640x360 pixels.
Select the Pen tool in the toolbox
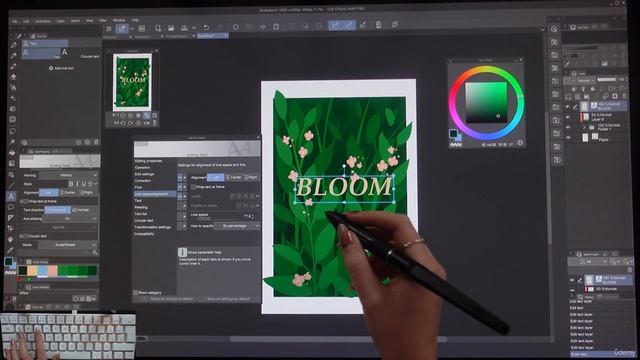[13, 45]
